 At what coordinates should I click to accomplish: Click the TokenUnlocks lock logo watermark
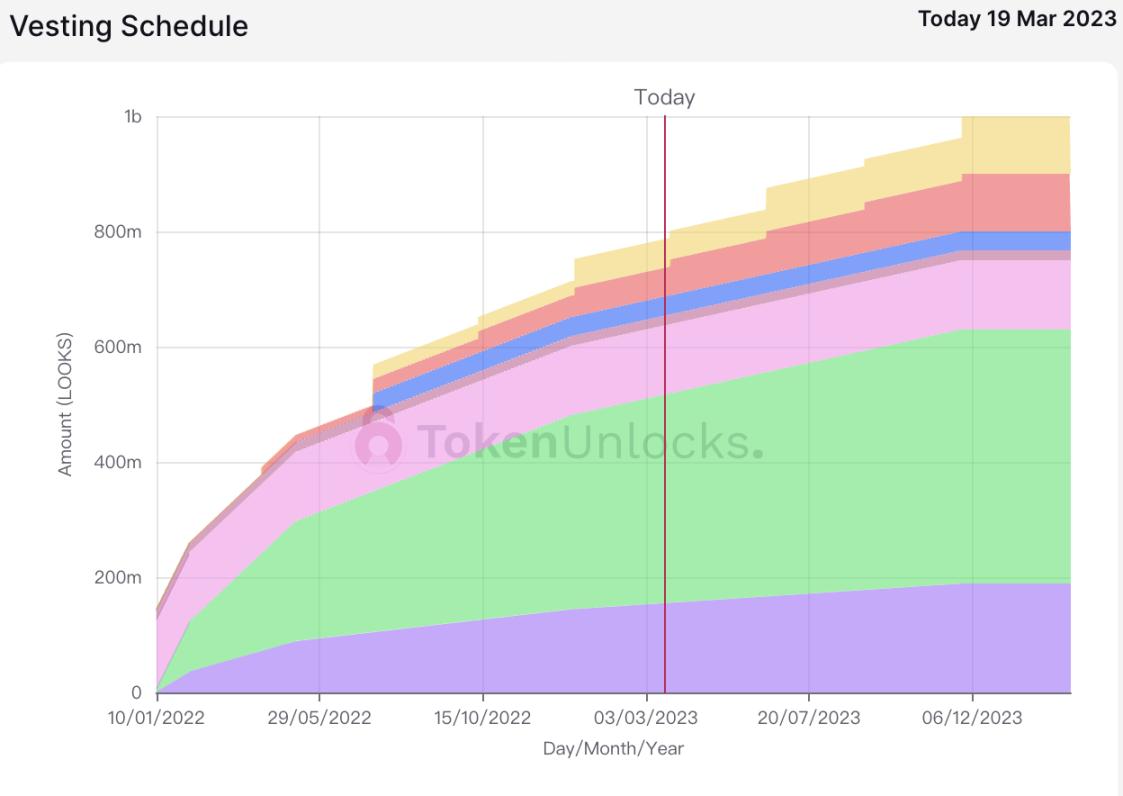(379, 441)
